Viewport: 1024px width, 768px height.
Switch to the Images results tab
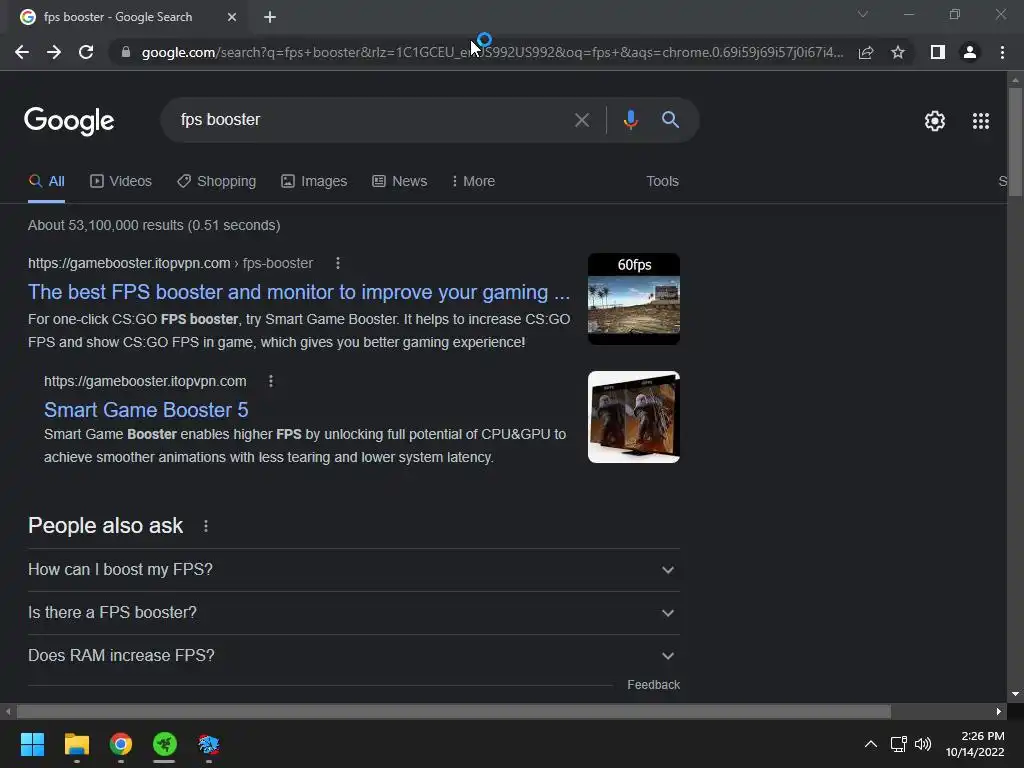(x=314, y=181)
